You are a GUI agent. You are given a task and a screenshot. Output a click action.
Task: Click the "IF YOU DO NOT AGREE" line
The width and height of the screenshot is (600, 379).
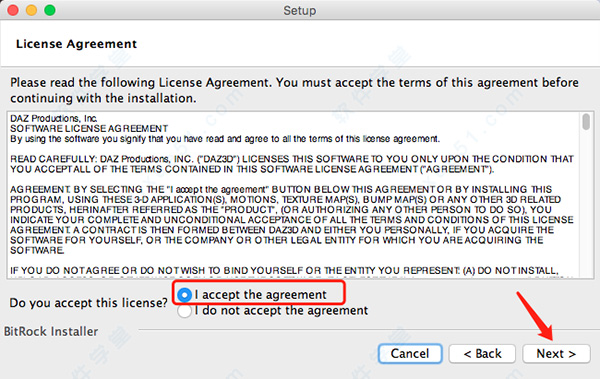[x=284, y=270]
